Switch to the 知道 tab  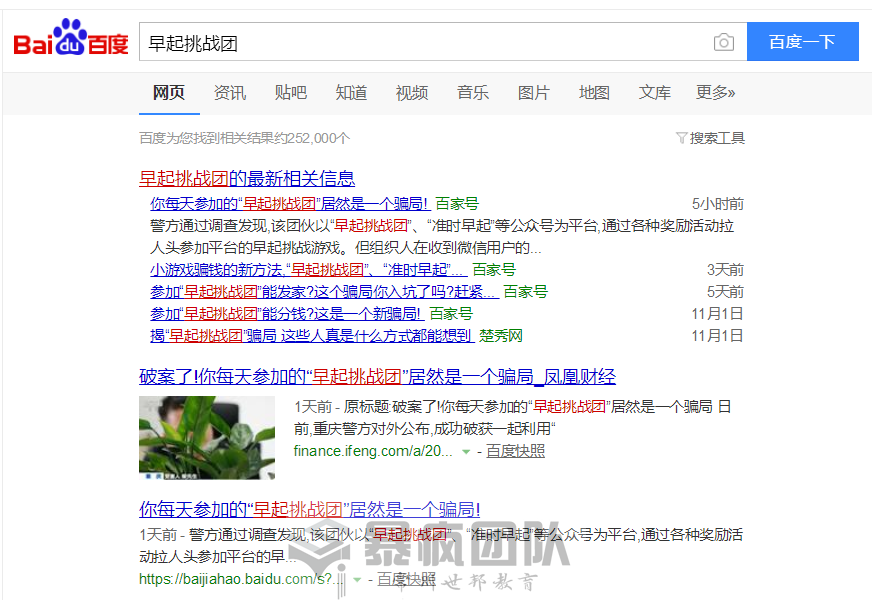coord(351,93)
